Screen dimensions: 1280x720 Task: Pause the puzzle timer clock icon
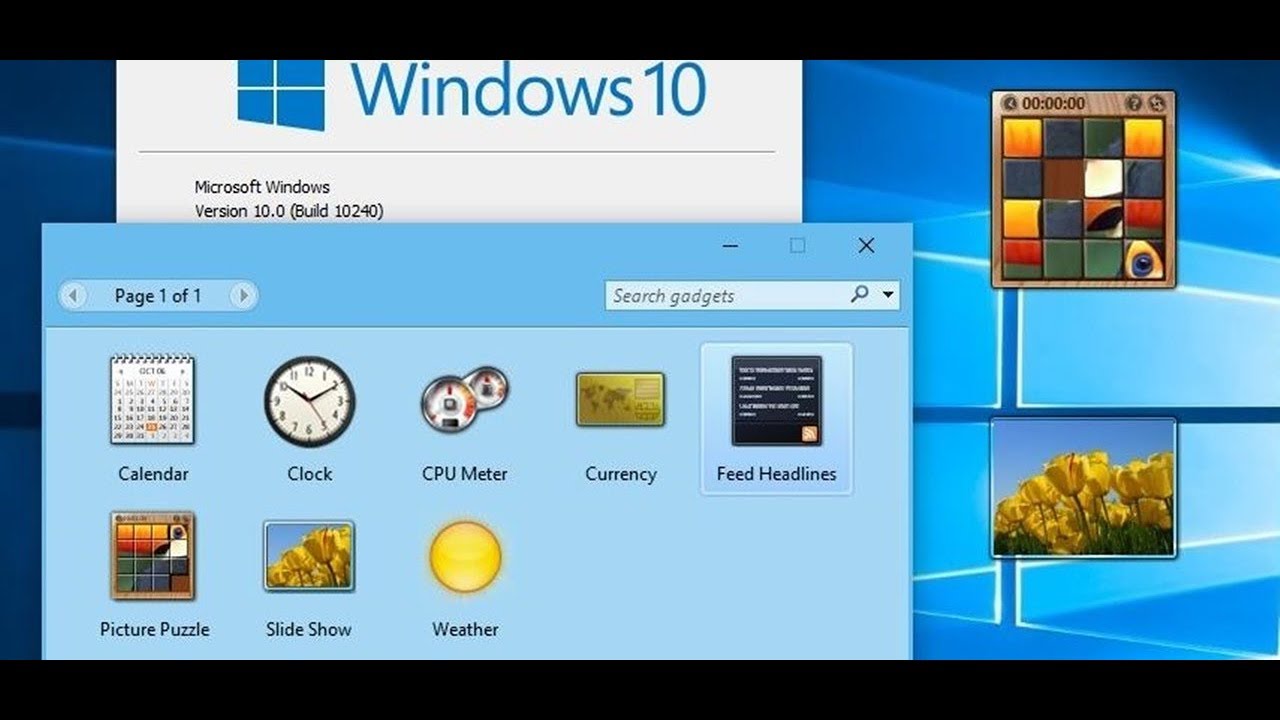click(x=1009, y=103)
